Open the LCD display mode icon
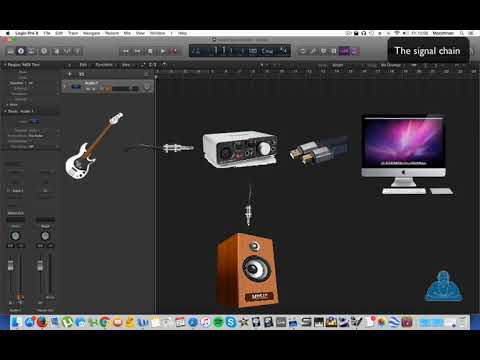480x360 pixels. click(x=196, y=51)
